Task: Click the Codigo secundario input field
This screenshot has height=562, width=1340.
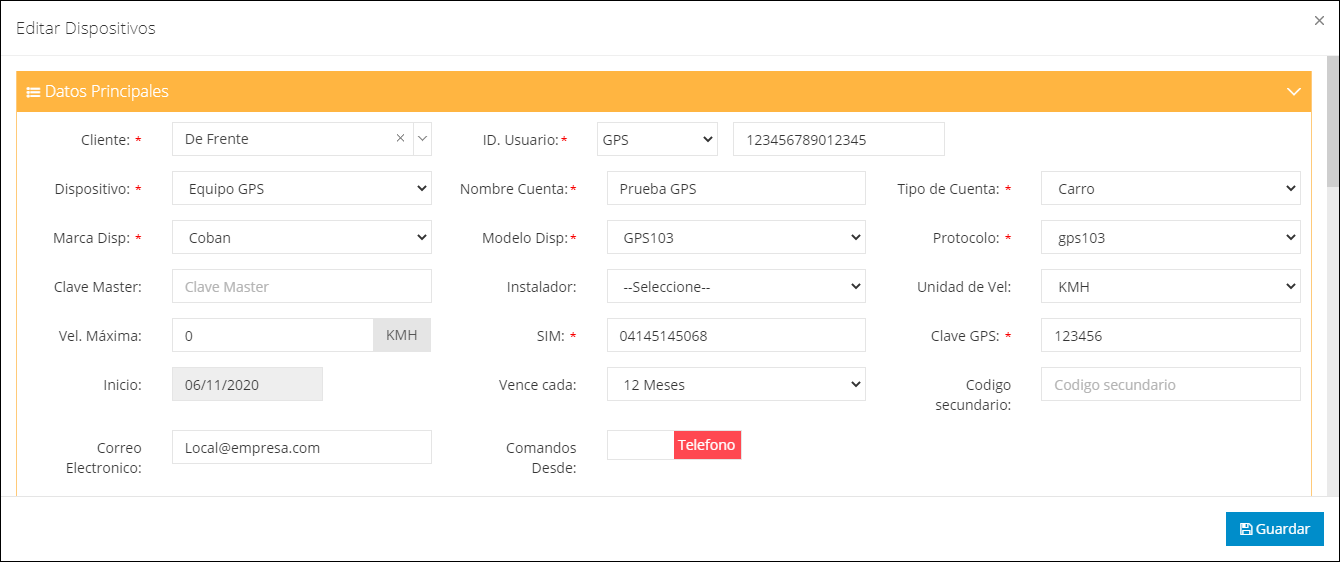Action: coord(1170,384)
